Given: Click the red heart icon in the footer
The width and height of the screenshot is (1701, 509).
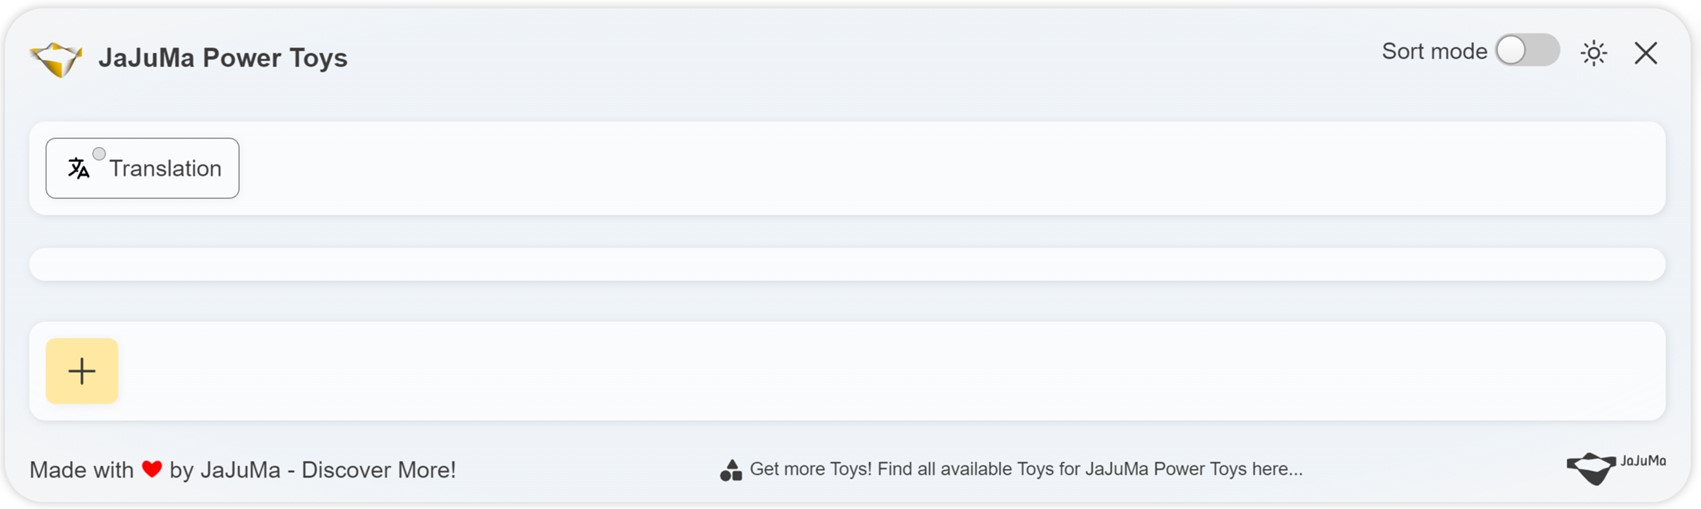Looking at the screenshot, I should click(152, 469).
